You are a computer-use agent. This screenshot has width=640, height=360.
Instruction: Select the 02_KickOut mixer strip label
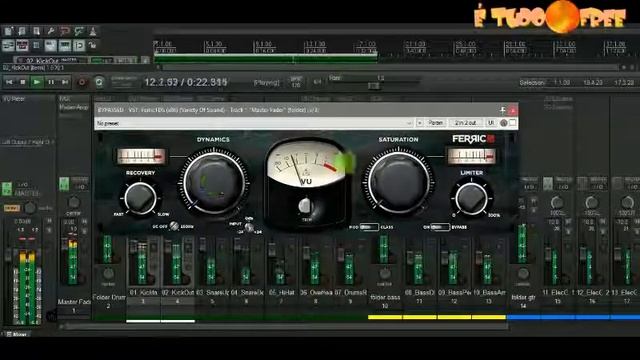coord(178,293)
